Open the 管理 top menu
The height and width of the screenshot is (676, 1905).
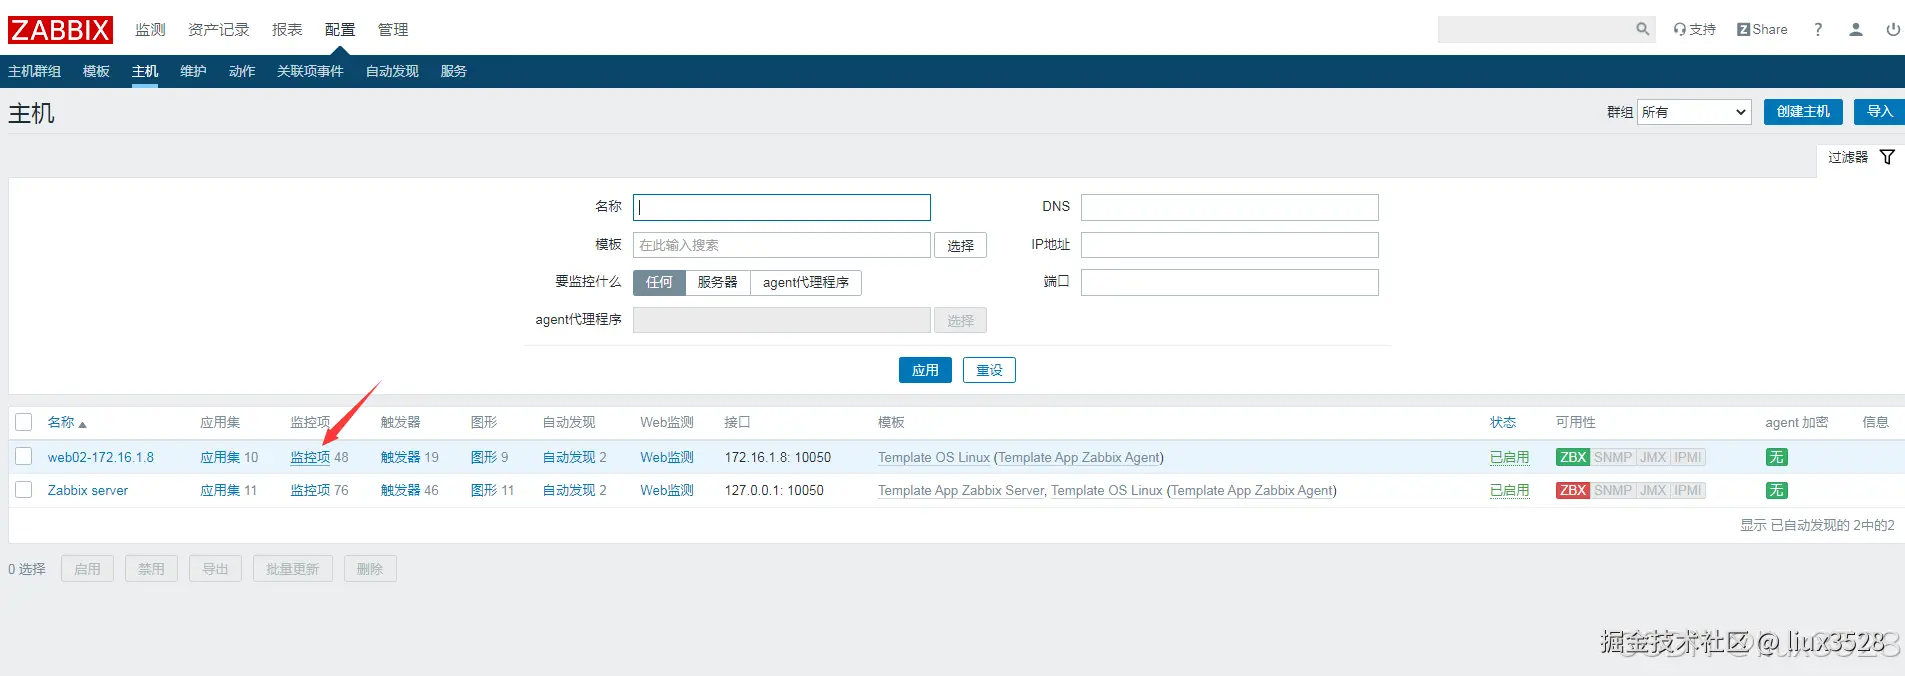click(393, 30)
